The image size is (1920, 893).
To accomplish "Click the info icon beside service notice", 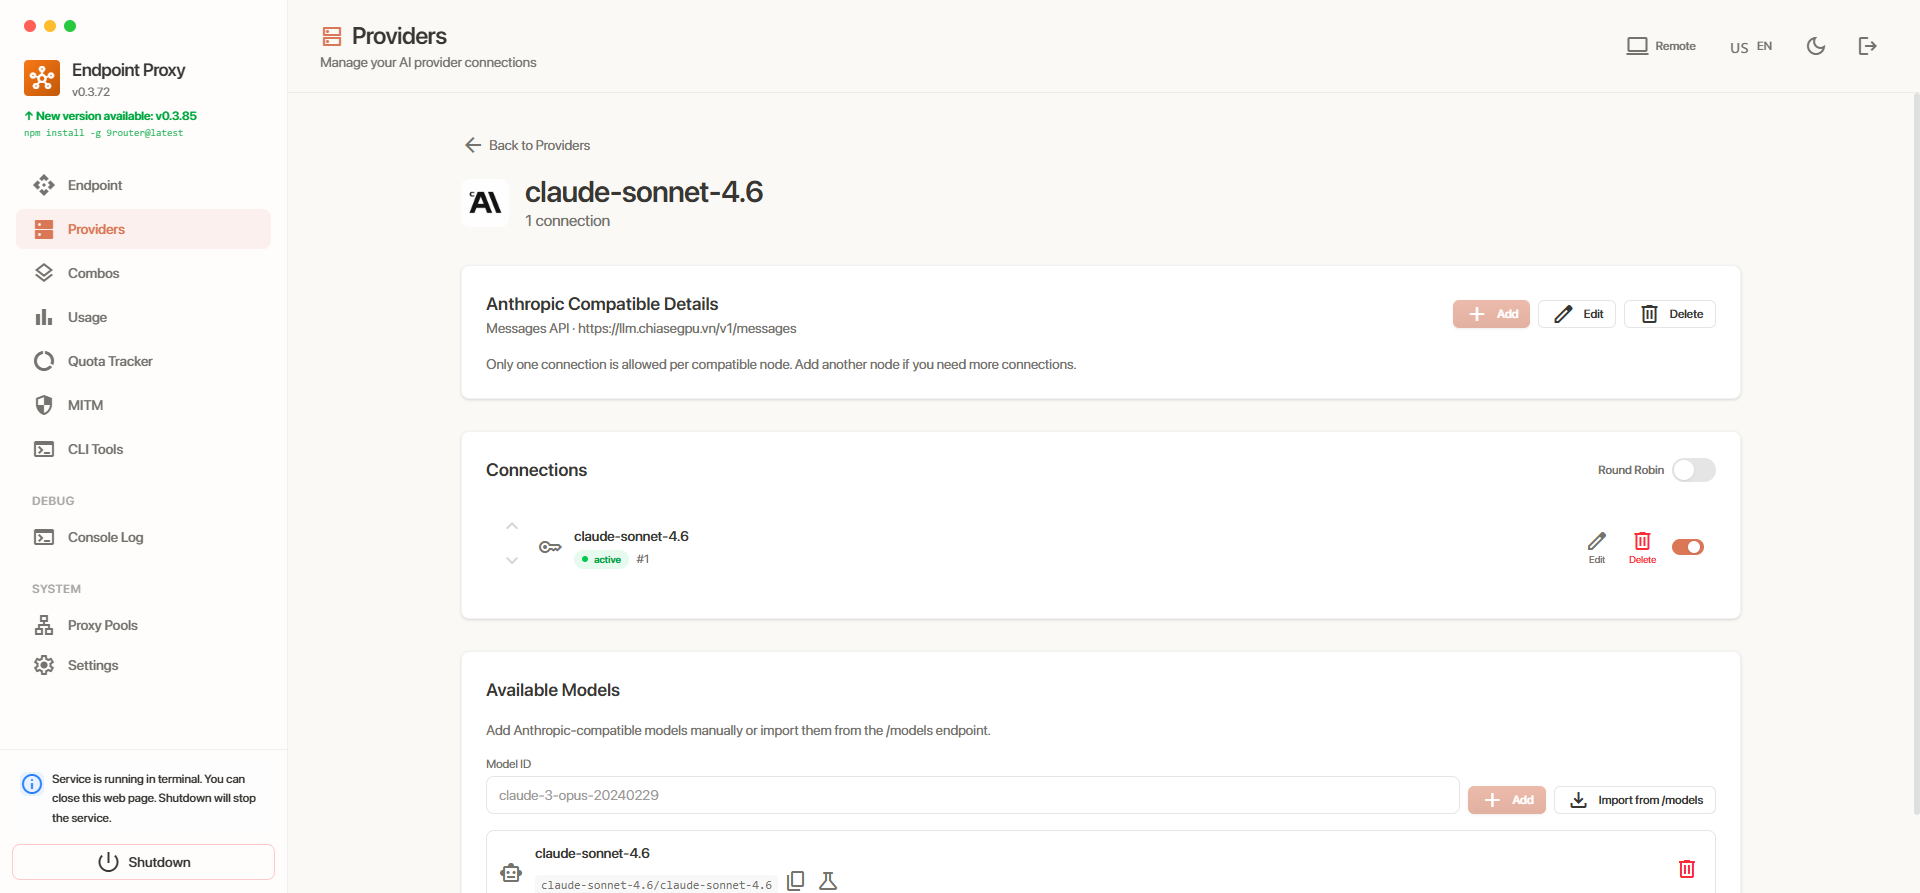I will [x=32, y=783].
